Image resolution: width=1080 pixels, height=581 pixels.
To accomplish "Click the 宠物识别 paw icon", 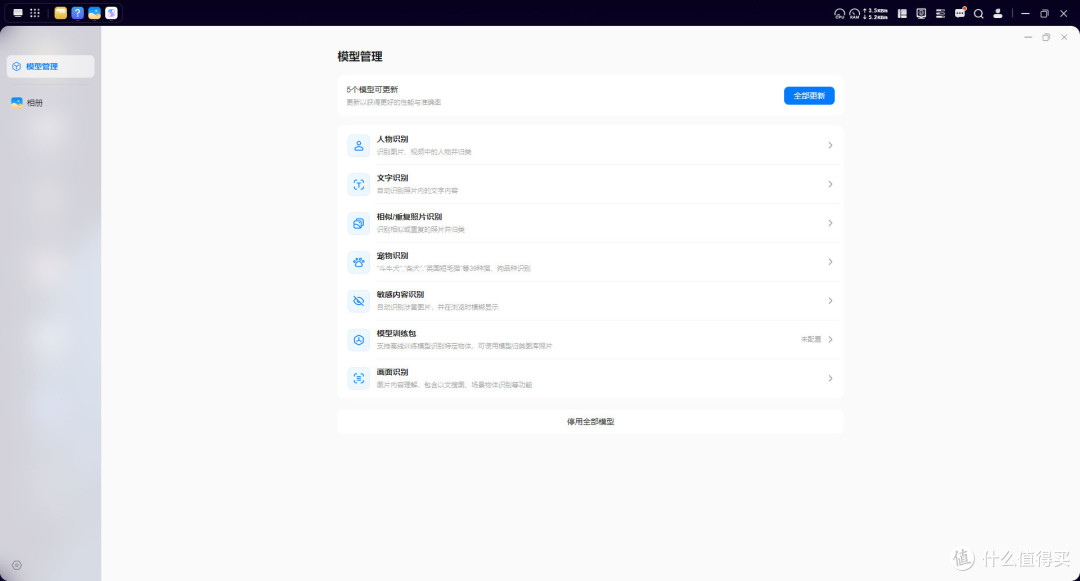I will coord(358,262).
